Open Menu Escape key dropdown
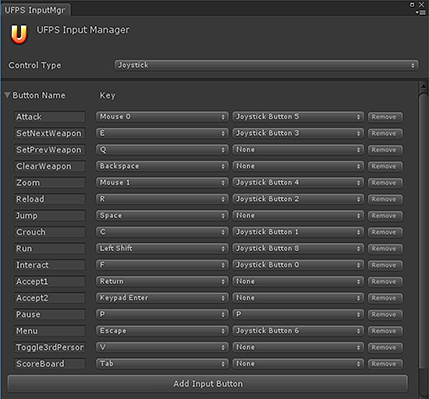The image size is (429, 399). point(162,331)
